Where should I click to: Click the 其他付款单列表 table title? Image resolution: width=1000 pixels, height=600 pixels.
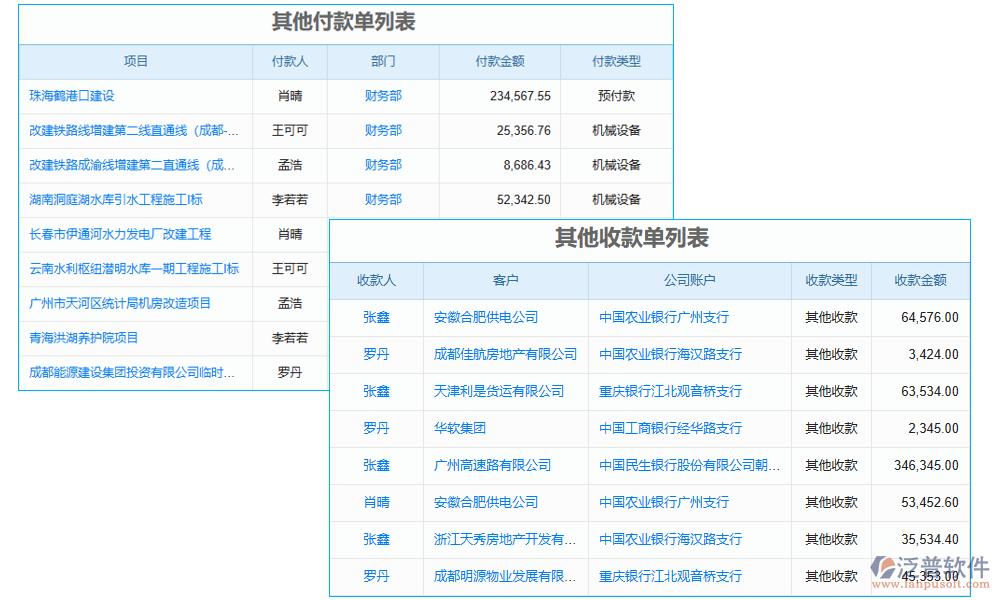coord(346,22)
